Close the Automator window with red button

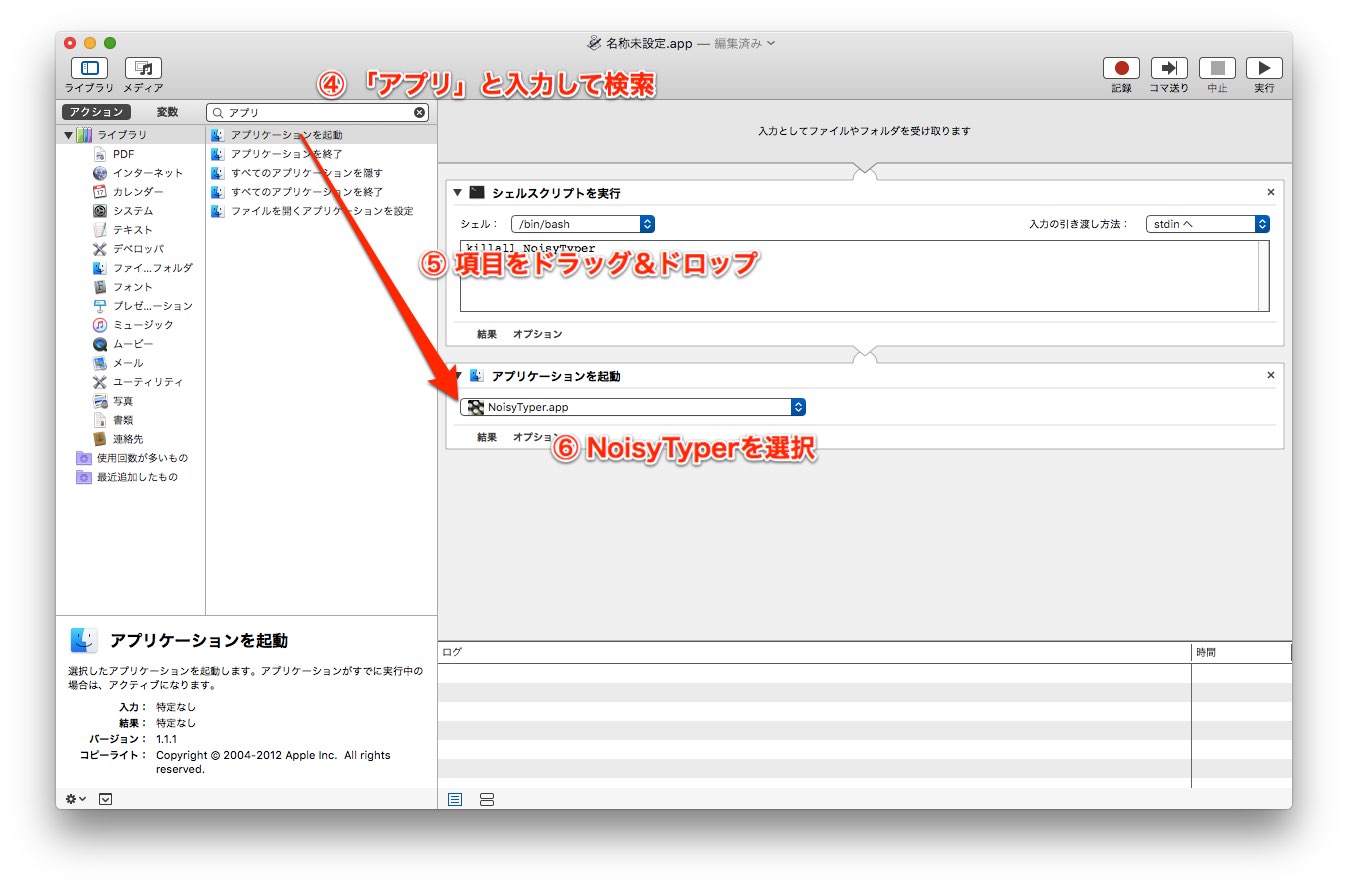pos(70,43)
